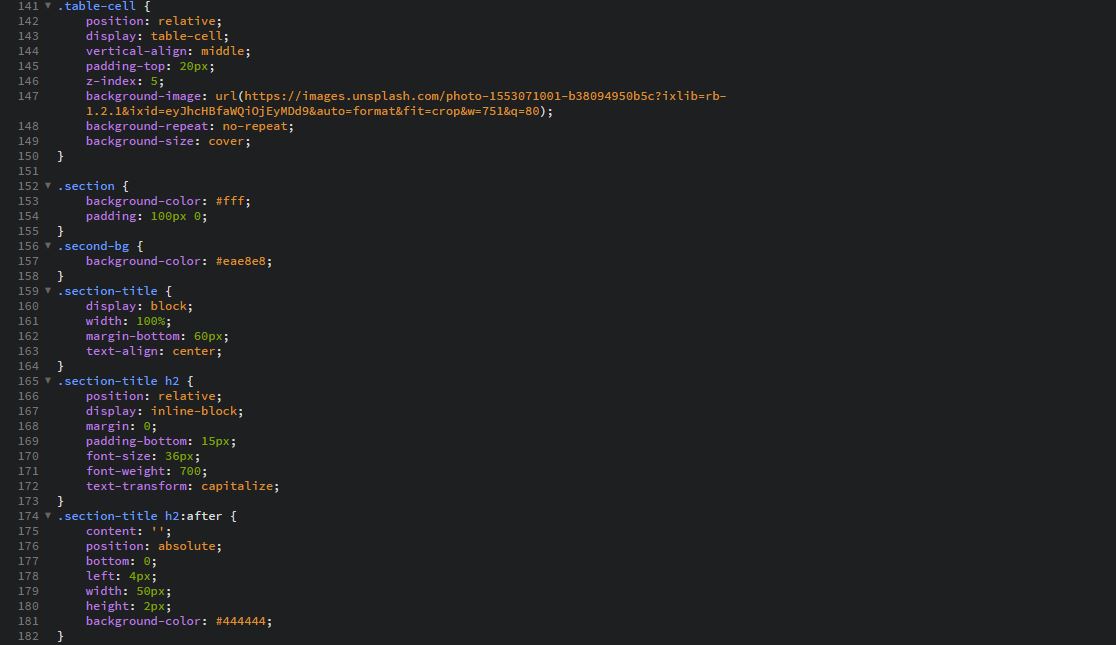Click line number 182 in gutter

pyautogui.click(x=28, y=636)
